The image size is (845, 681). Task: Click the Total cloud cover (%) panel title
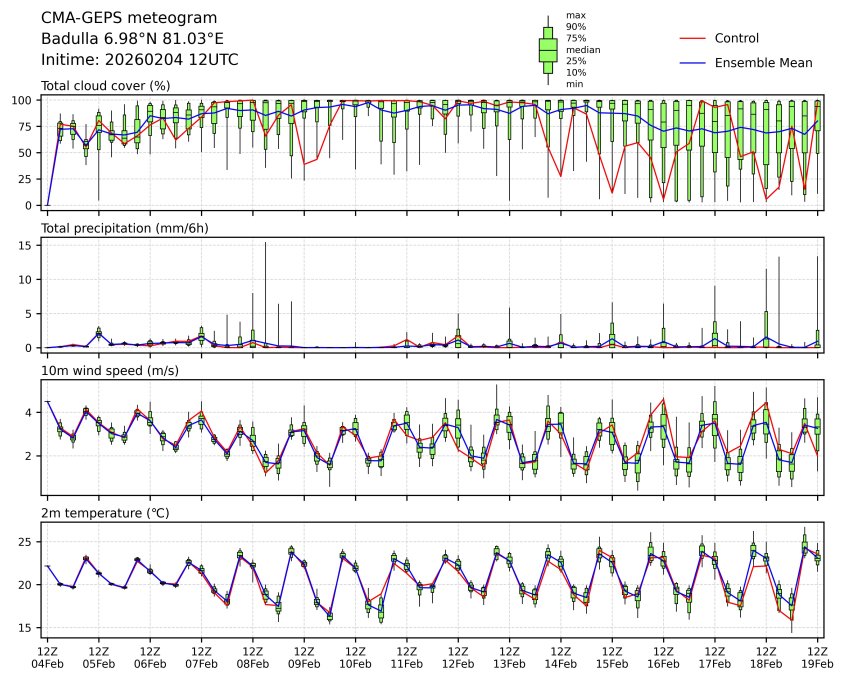(x=105, y=86)
